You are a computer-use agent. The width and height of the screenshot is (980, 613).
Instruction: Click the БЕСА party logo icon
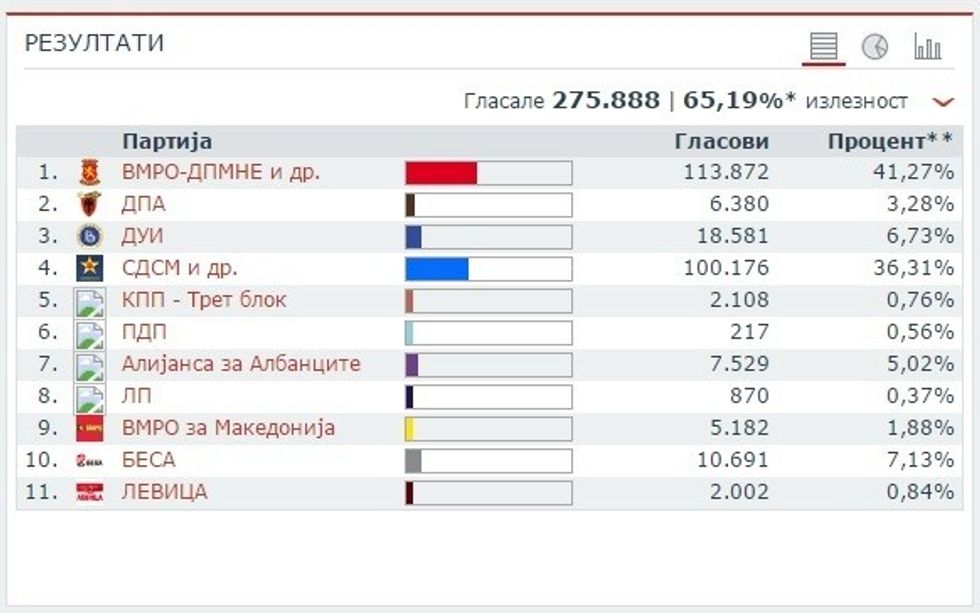coord(90,460)
